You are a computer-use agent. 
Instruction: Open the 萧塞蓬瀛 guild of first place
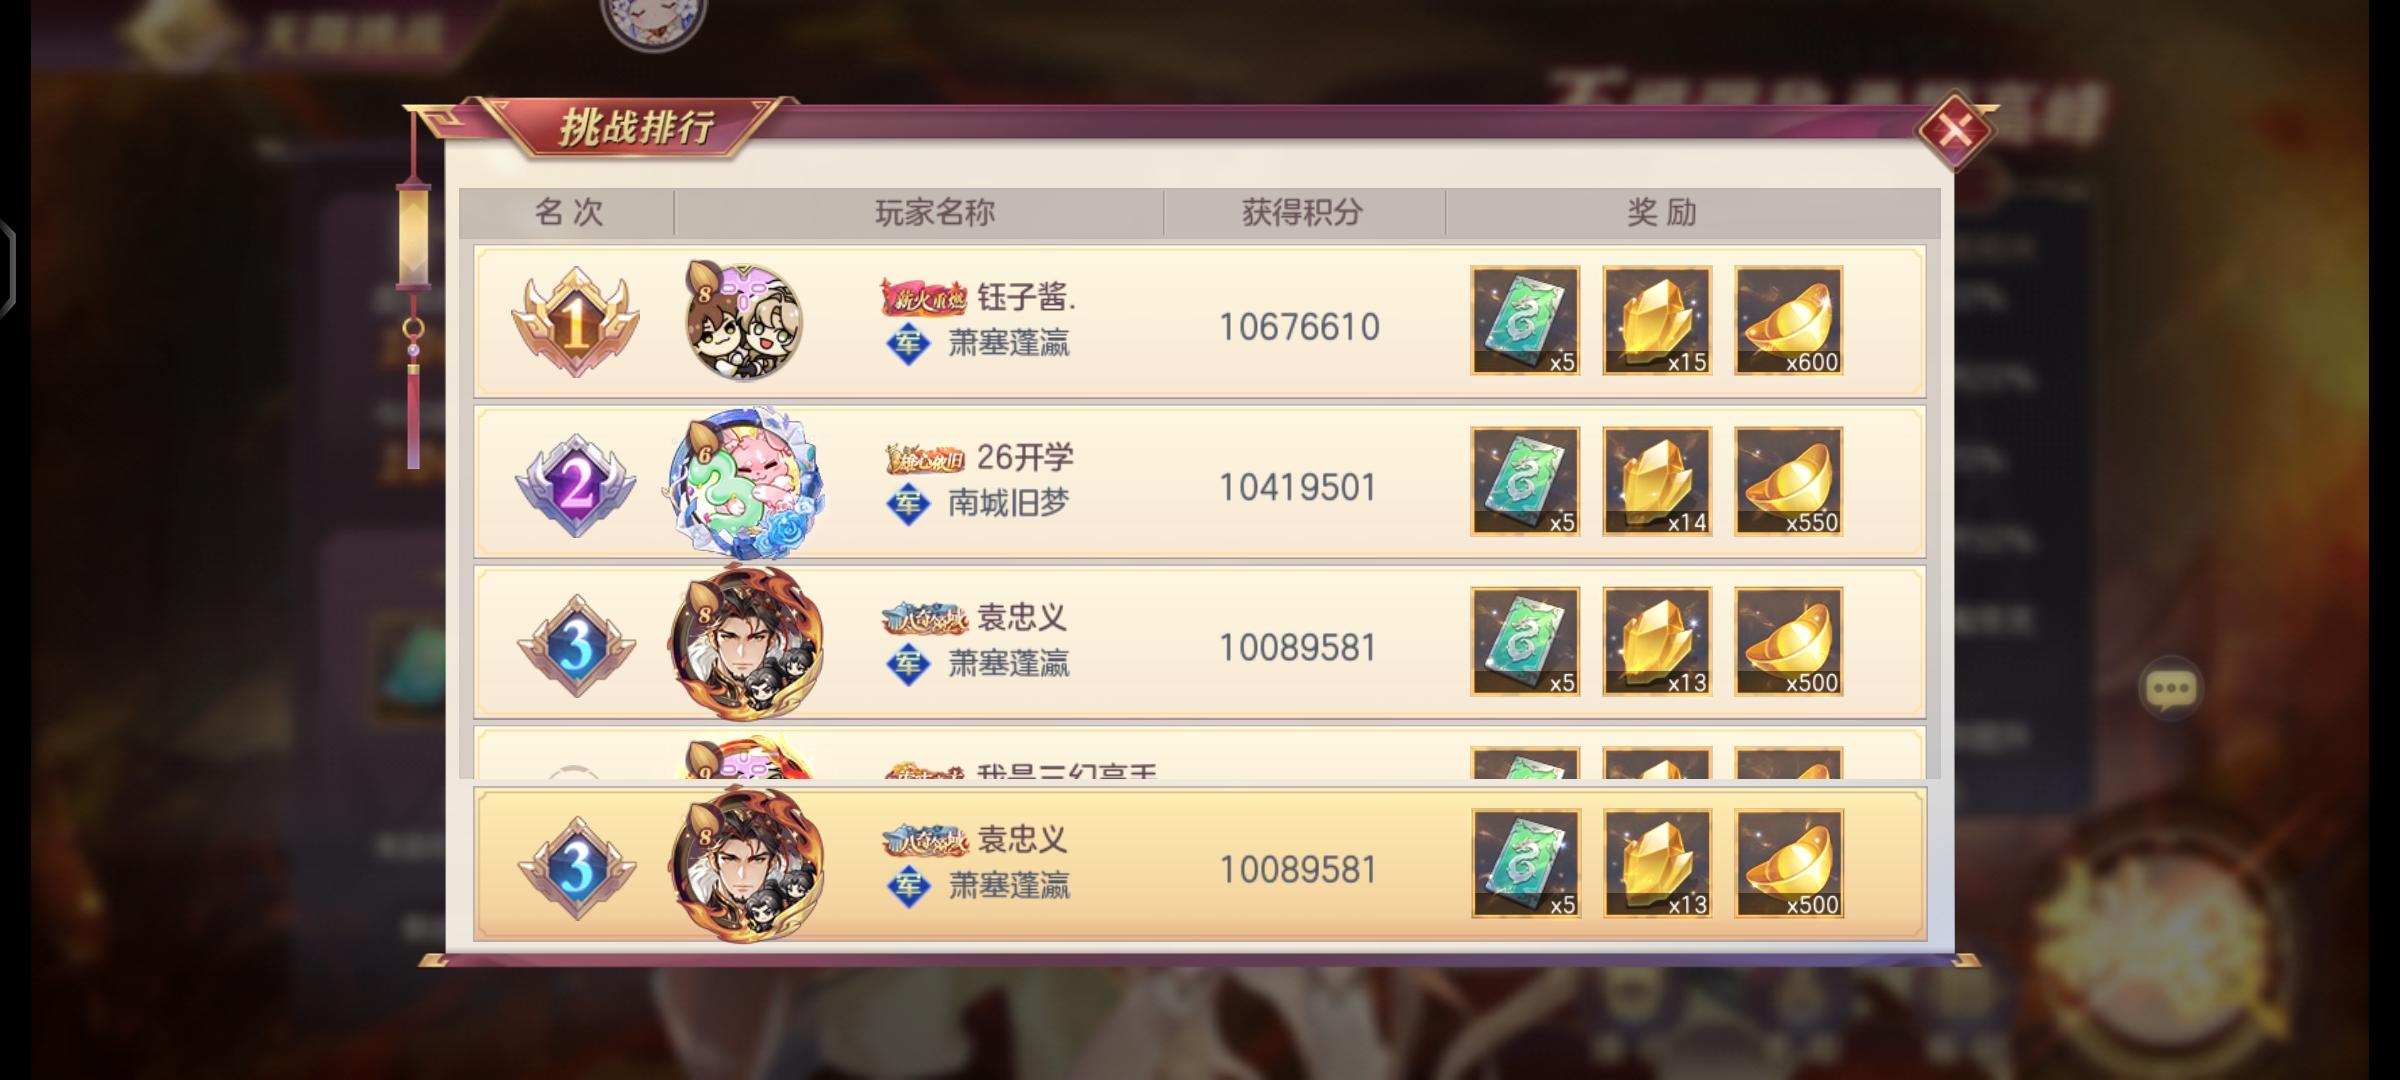click(1008, 344)
